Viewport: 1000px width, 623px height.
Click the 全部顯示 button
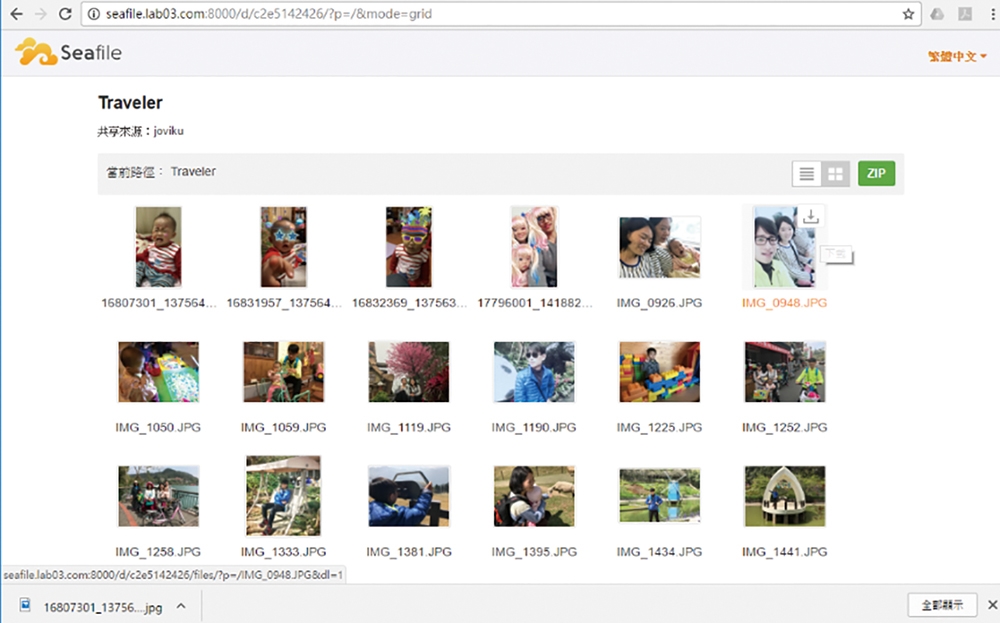pos(943,605)
